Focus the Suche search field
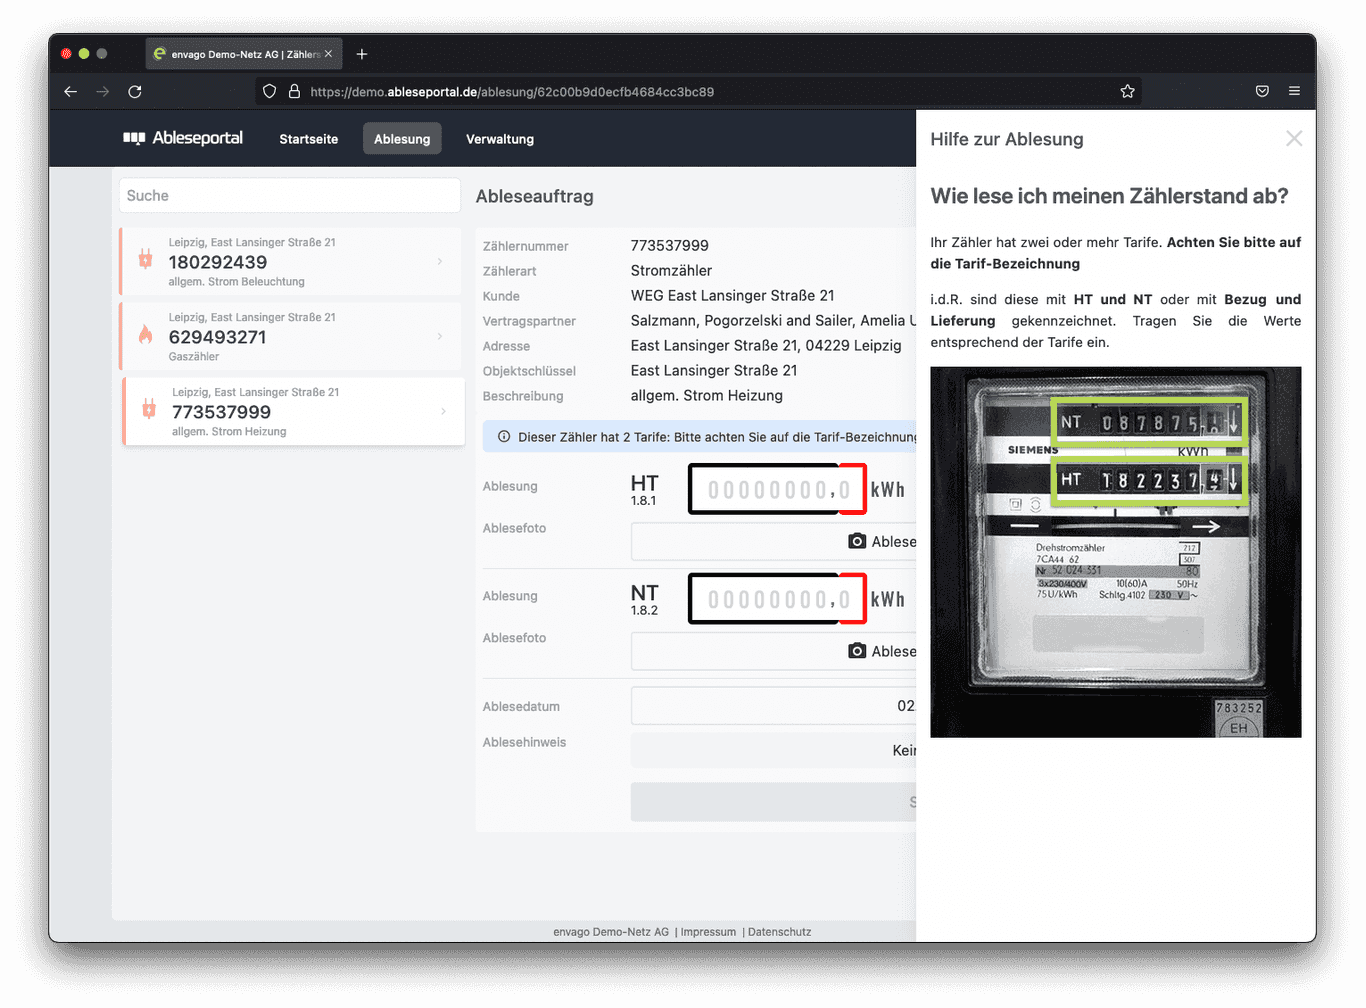 click(x=290, y=196)
